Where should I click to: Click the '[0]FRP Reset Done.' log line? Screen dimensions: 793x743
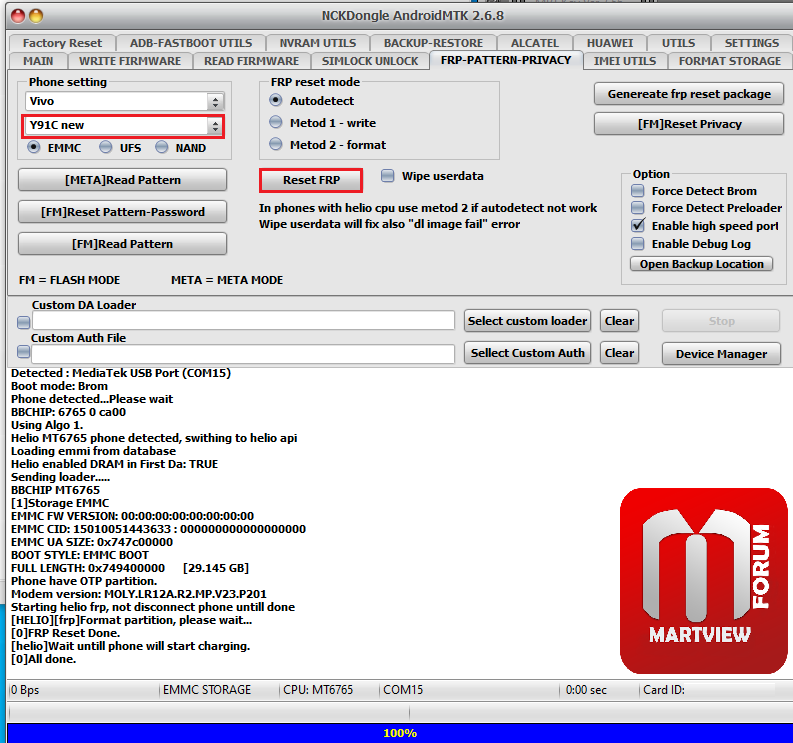65,633
